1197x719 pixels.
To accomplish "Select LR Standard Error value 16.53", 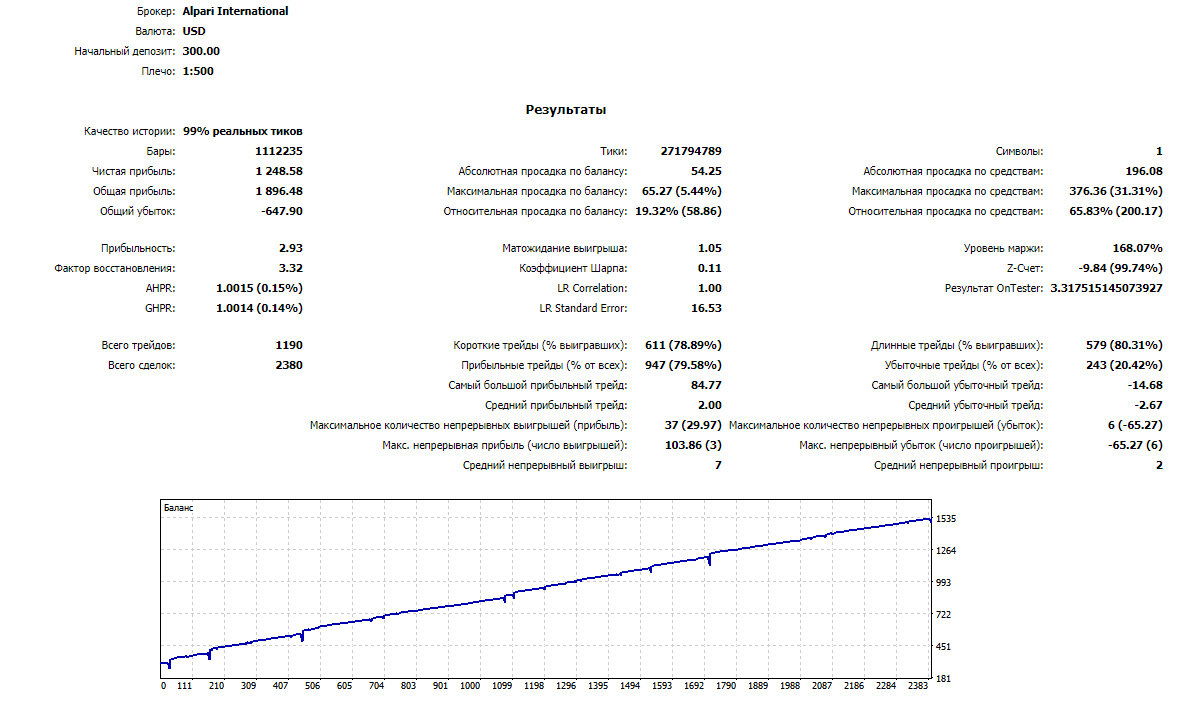I will click(706, 308).
